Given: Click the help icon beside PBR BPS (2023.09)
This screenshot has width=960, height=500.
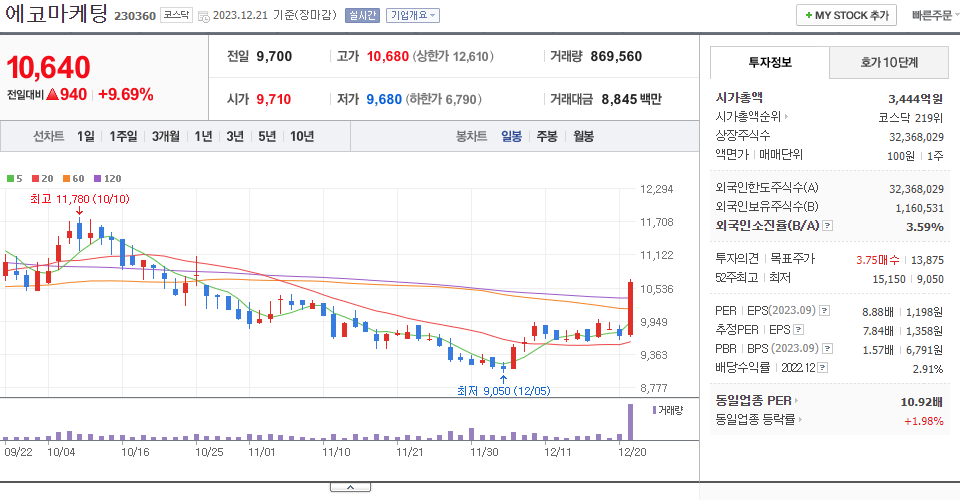Looking at the screenshot, I should [828, 349].
